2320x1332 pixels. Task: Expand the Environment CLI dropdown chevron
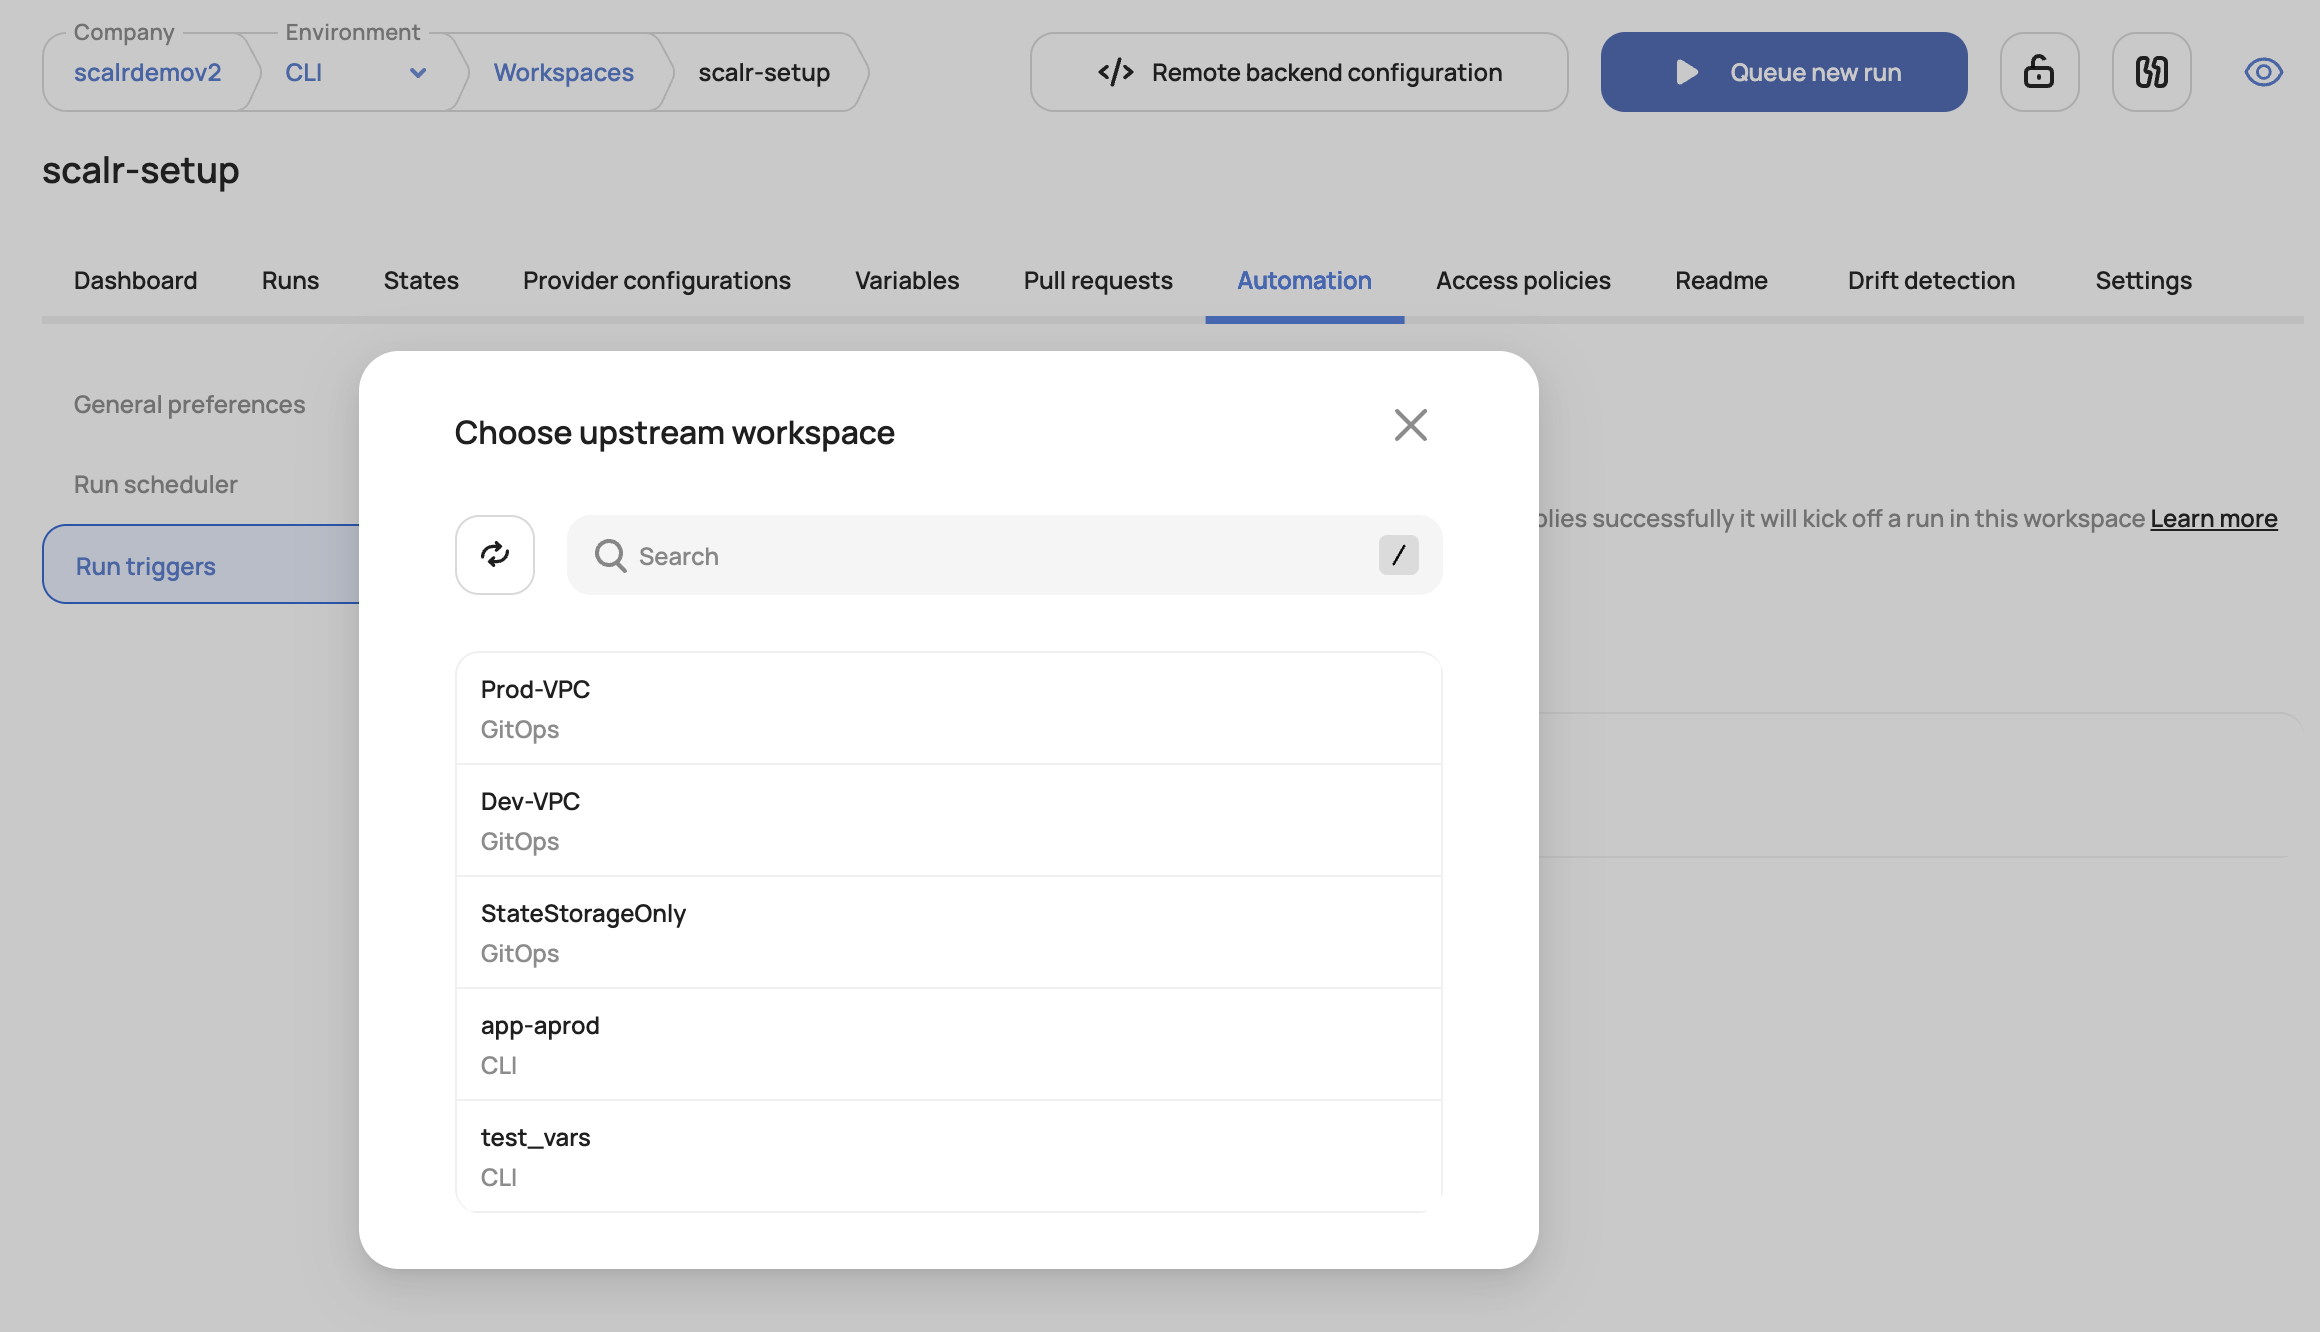point(418,73)
